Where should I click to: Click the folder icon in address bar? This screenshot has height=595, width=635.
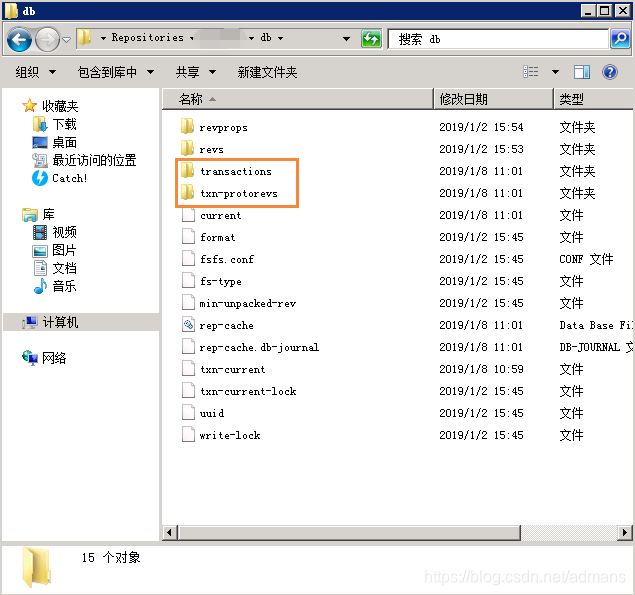pyautogui.click(x=85, y=38)
